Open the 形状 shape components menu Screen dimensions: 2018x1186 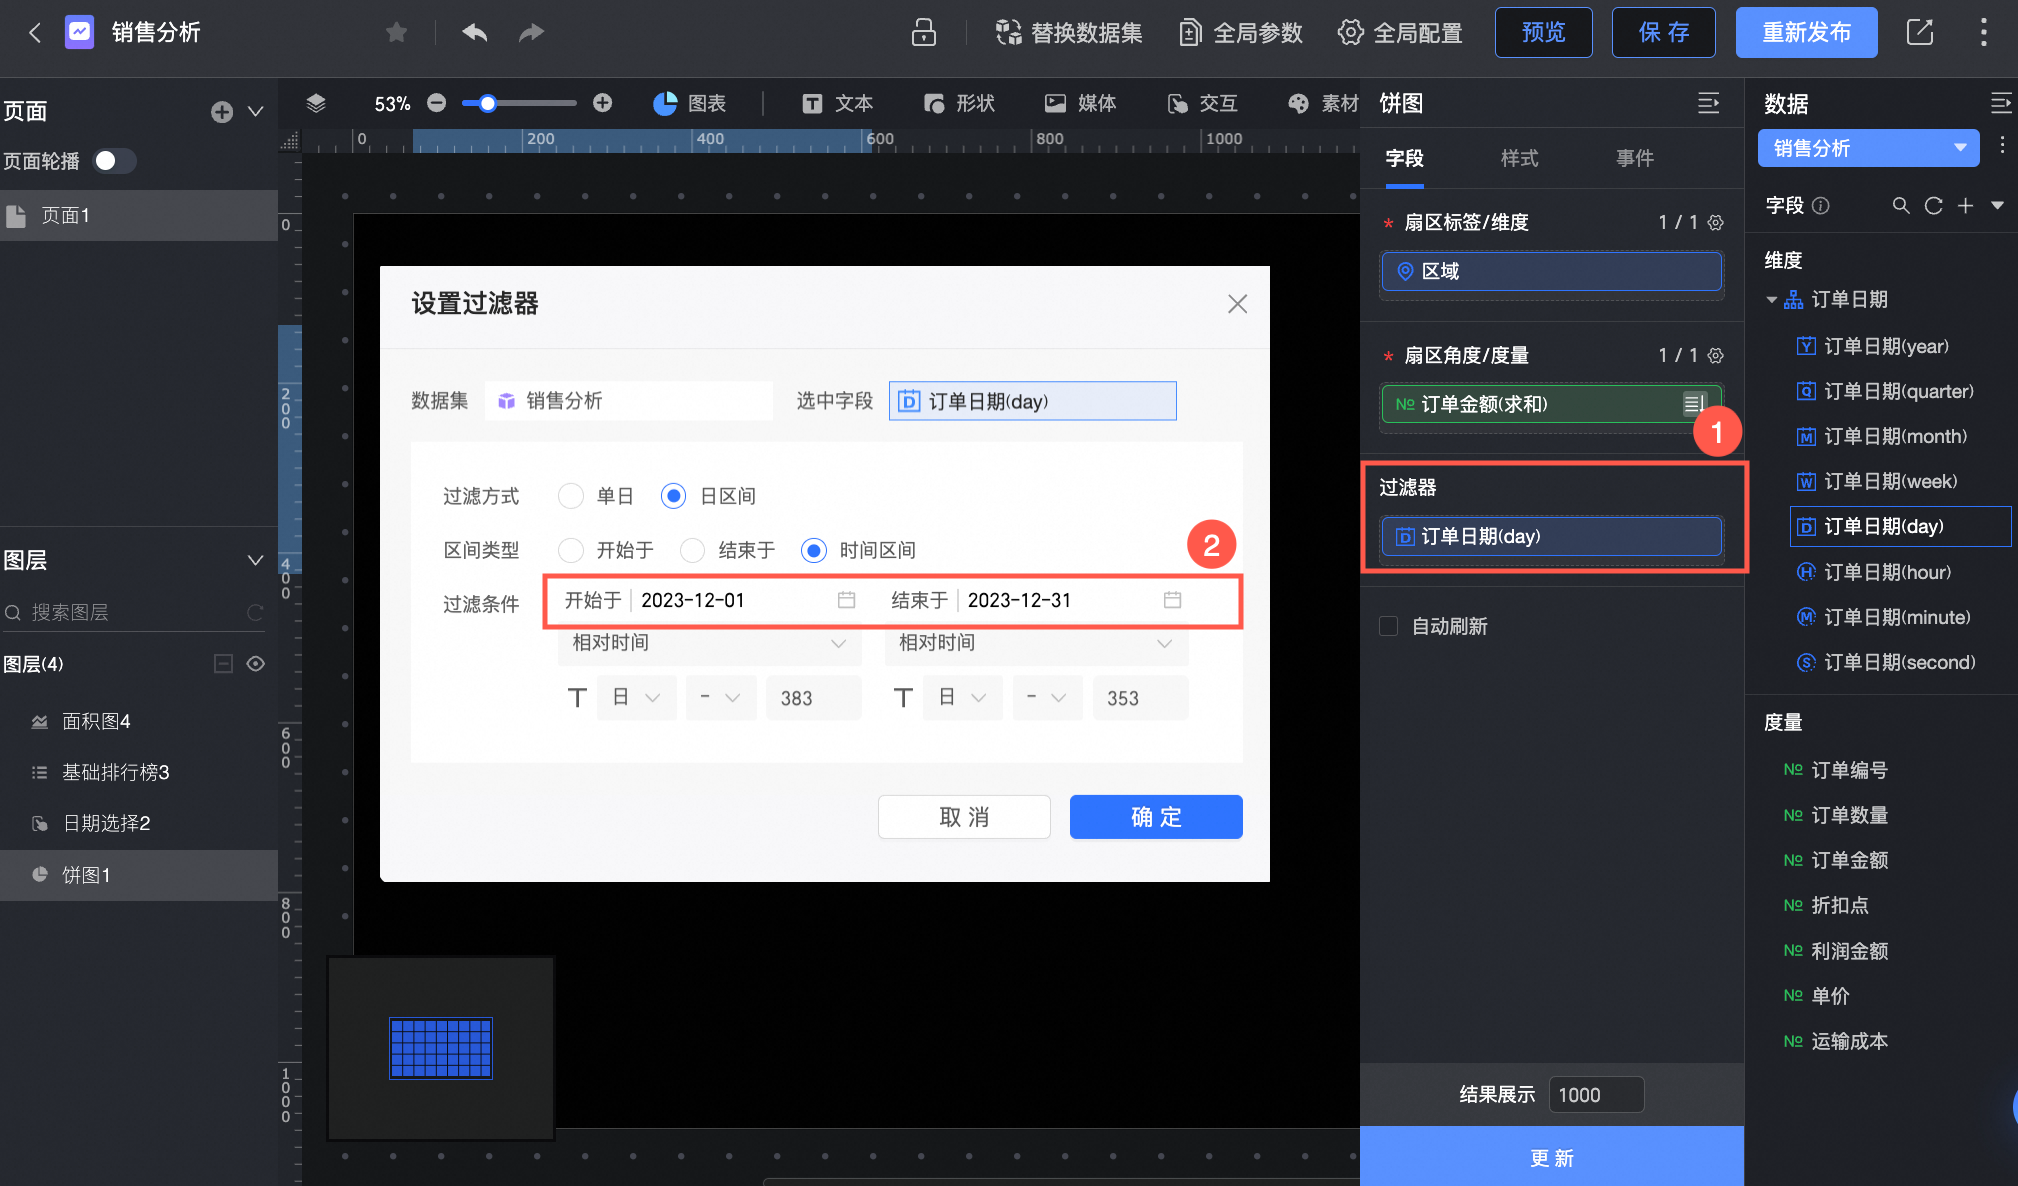tap(959, 103)
